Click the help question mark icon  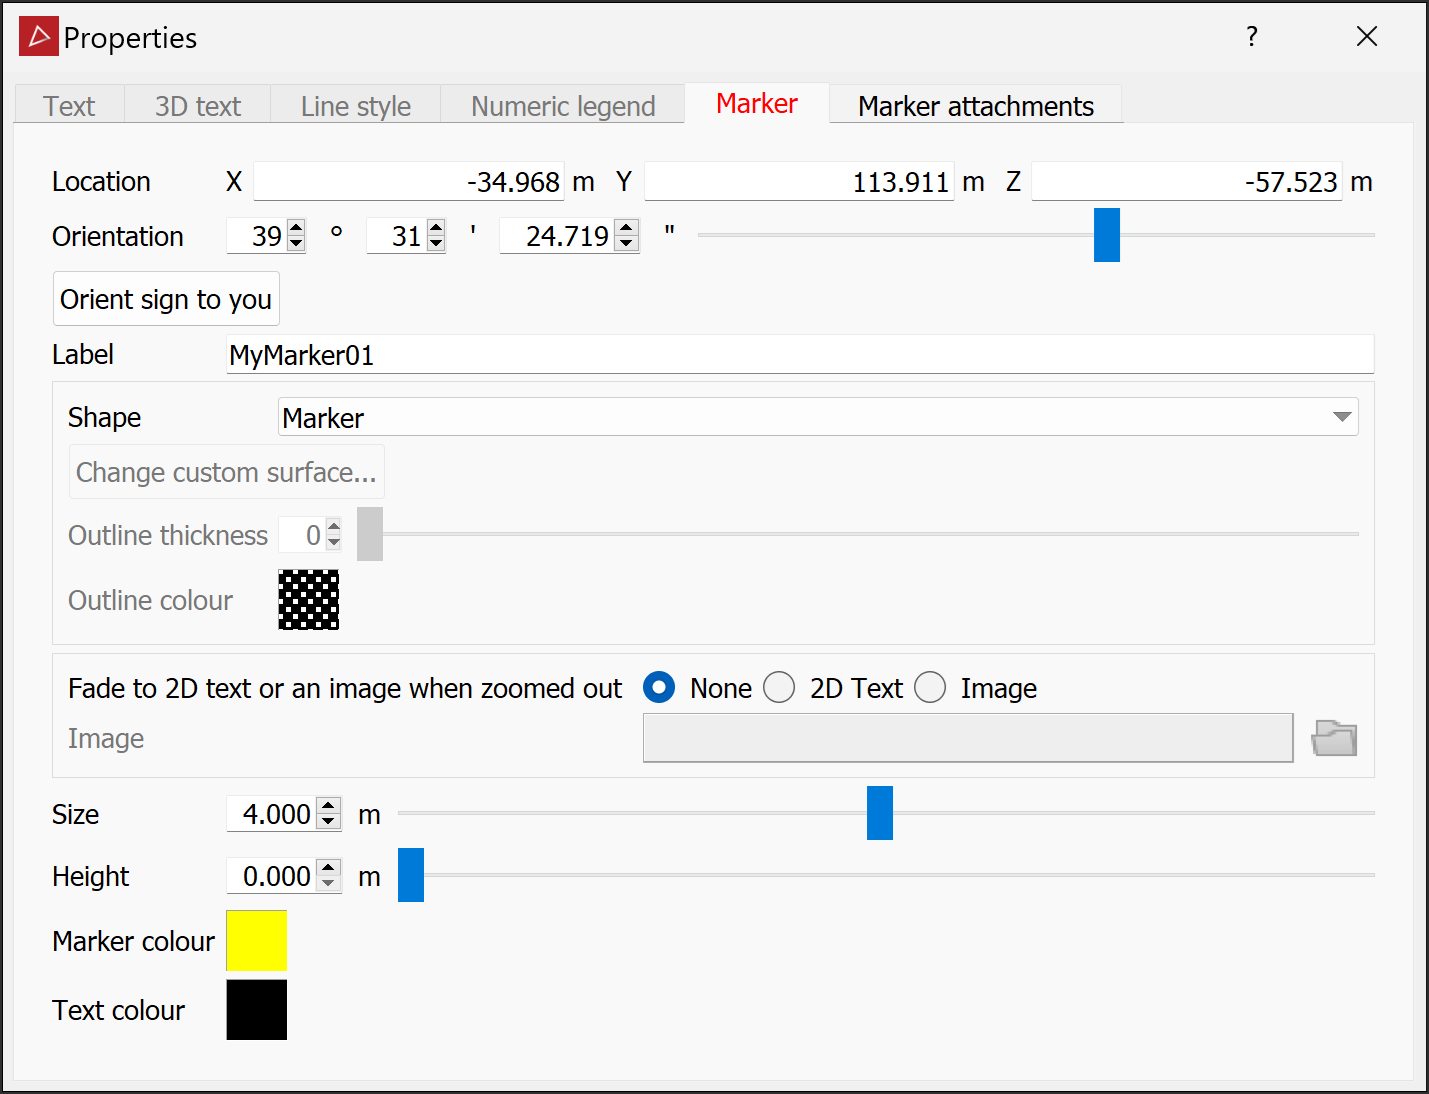(1252, 37)
